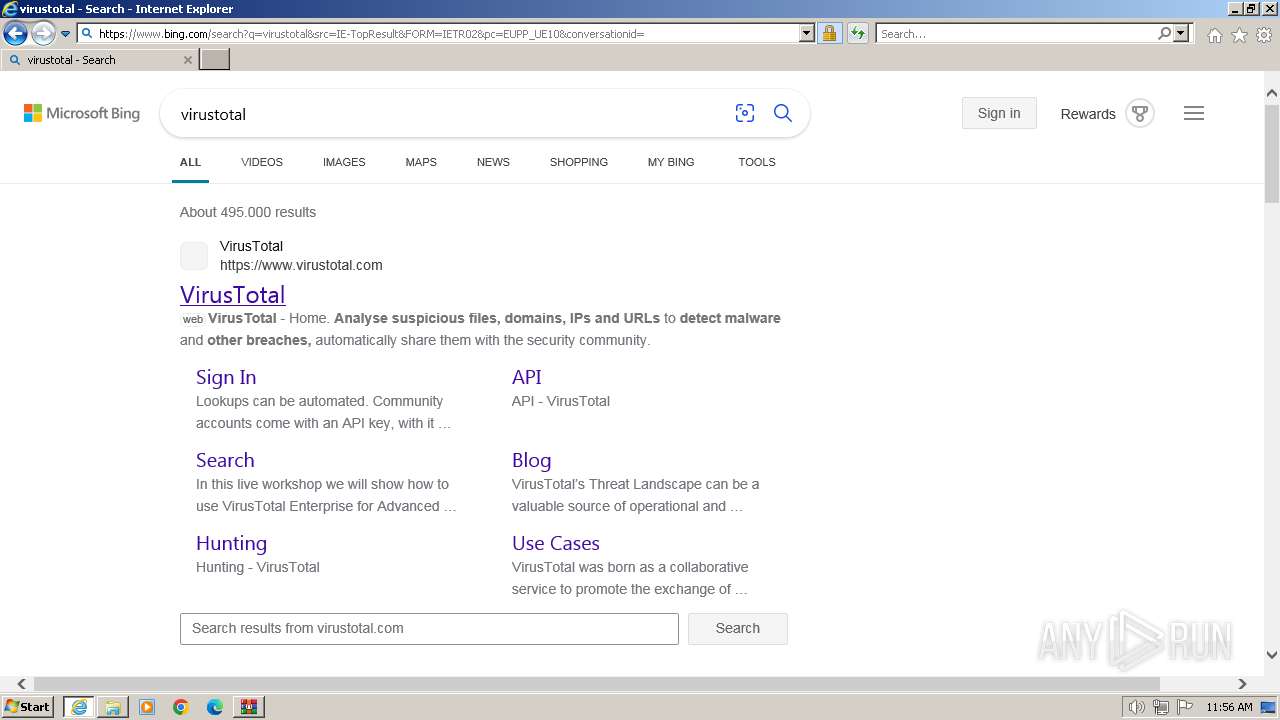Open the Sign In sitelink

coord(226,377)
